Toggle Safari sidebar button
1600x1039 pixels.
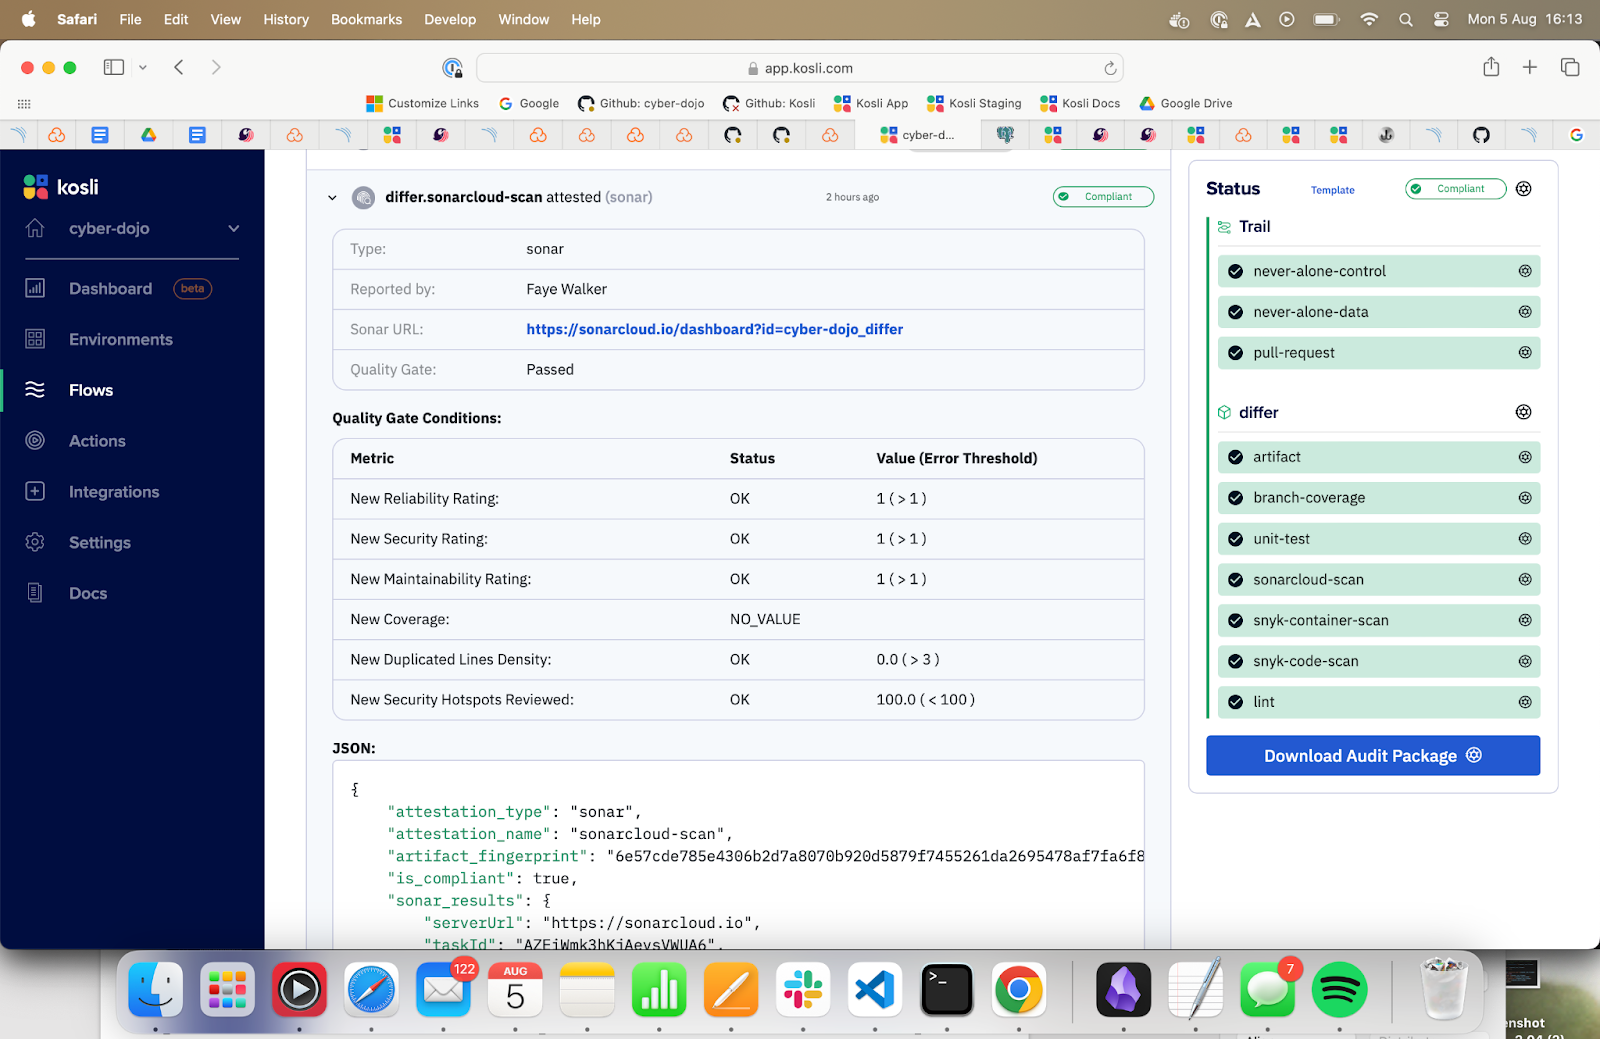click(x=114, y=67)
